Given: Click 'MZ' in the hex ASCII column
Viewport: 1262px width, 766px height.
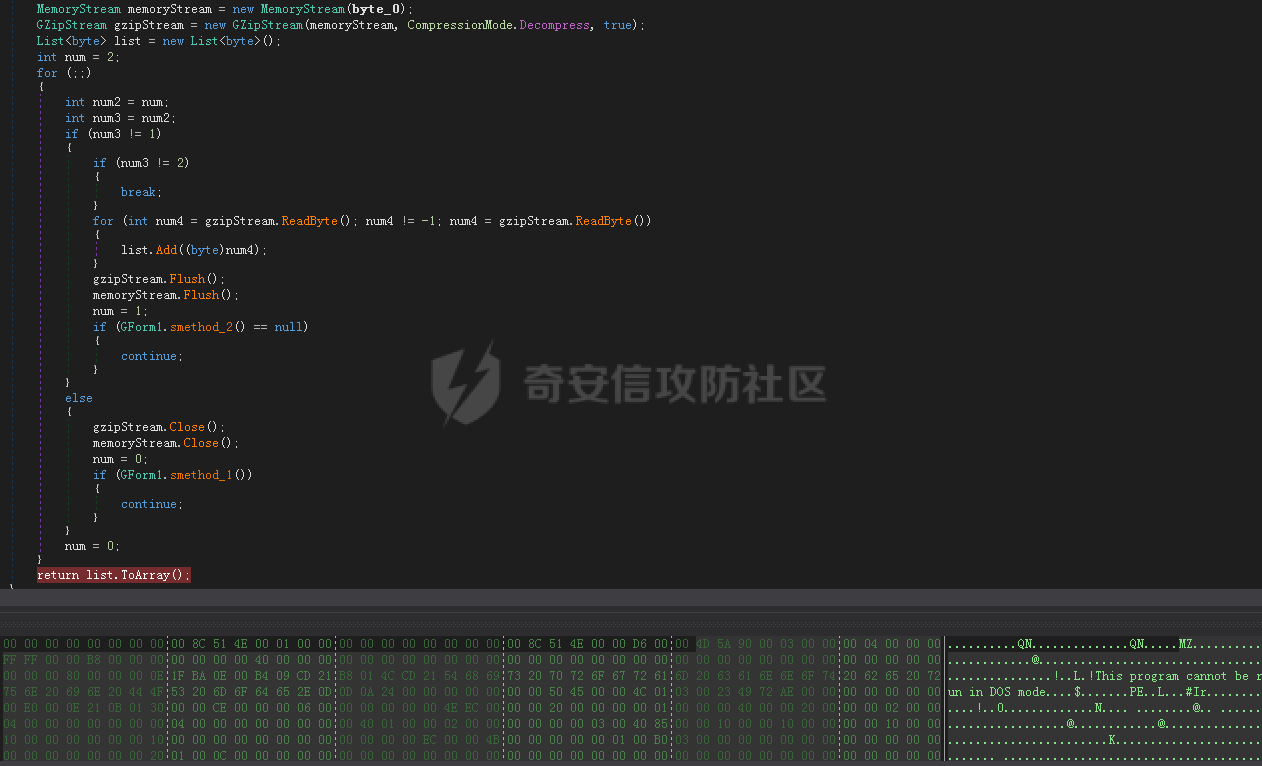Looking at the screenshot, I should click(1186, 644).
